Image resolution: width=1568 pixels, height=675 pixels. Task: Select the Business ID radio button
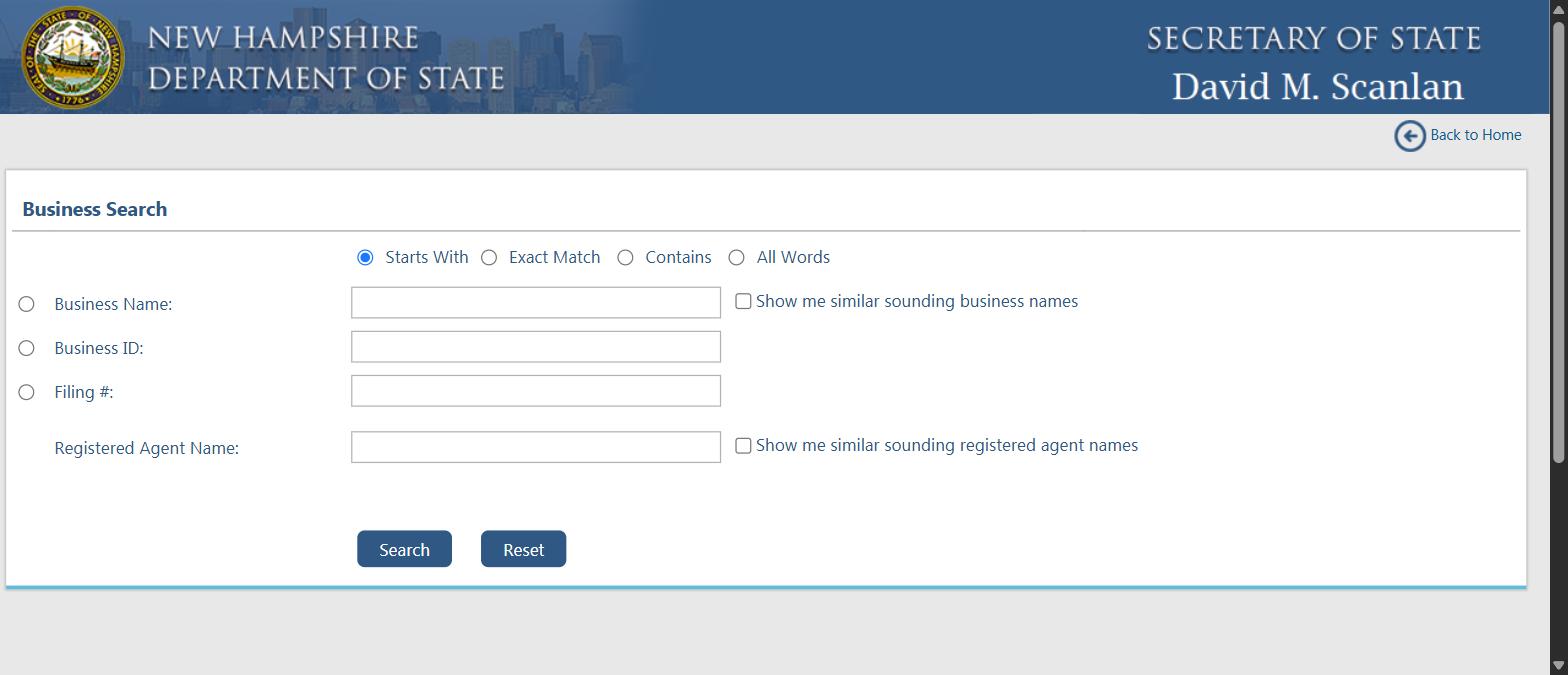[27, 348]
